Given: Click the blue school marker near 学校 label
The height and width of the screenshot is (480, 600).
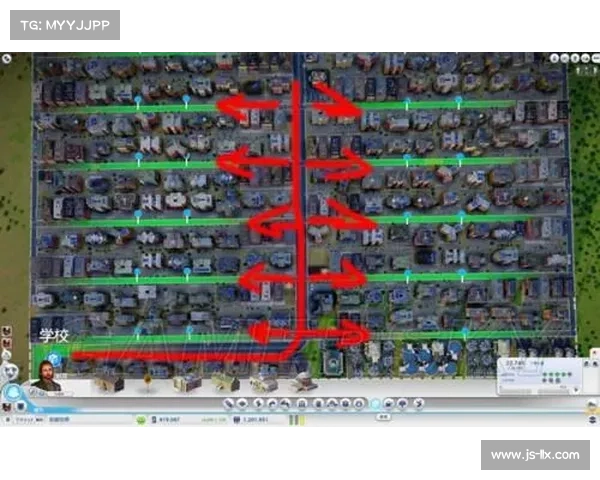Looking at the screenshot, I should coord(55,359).
